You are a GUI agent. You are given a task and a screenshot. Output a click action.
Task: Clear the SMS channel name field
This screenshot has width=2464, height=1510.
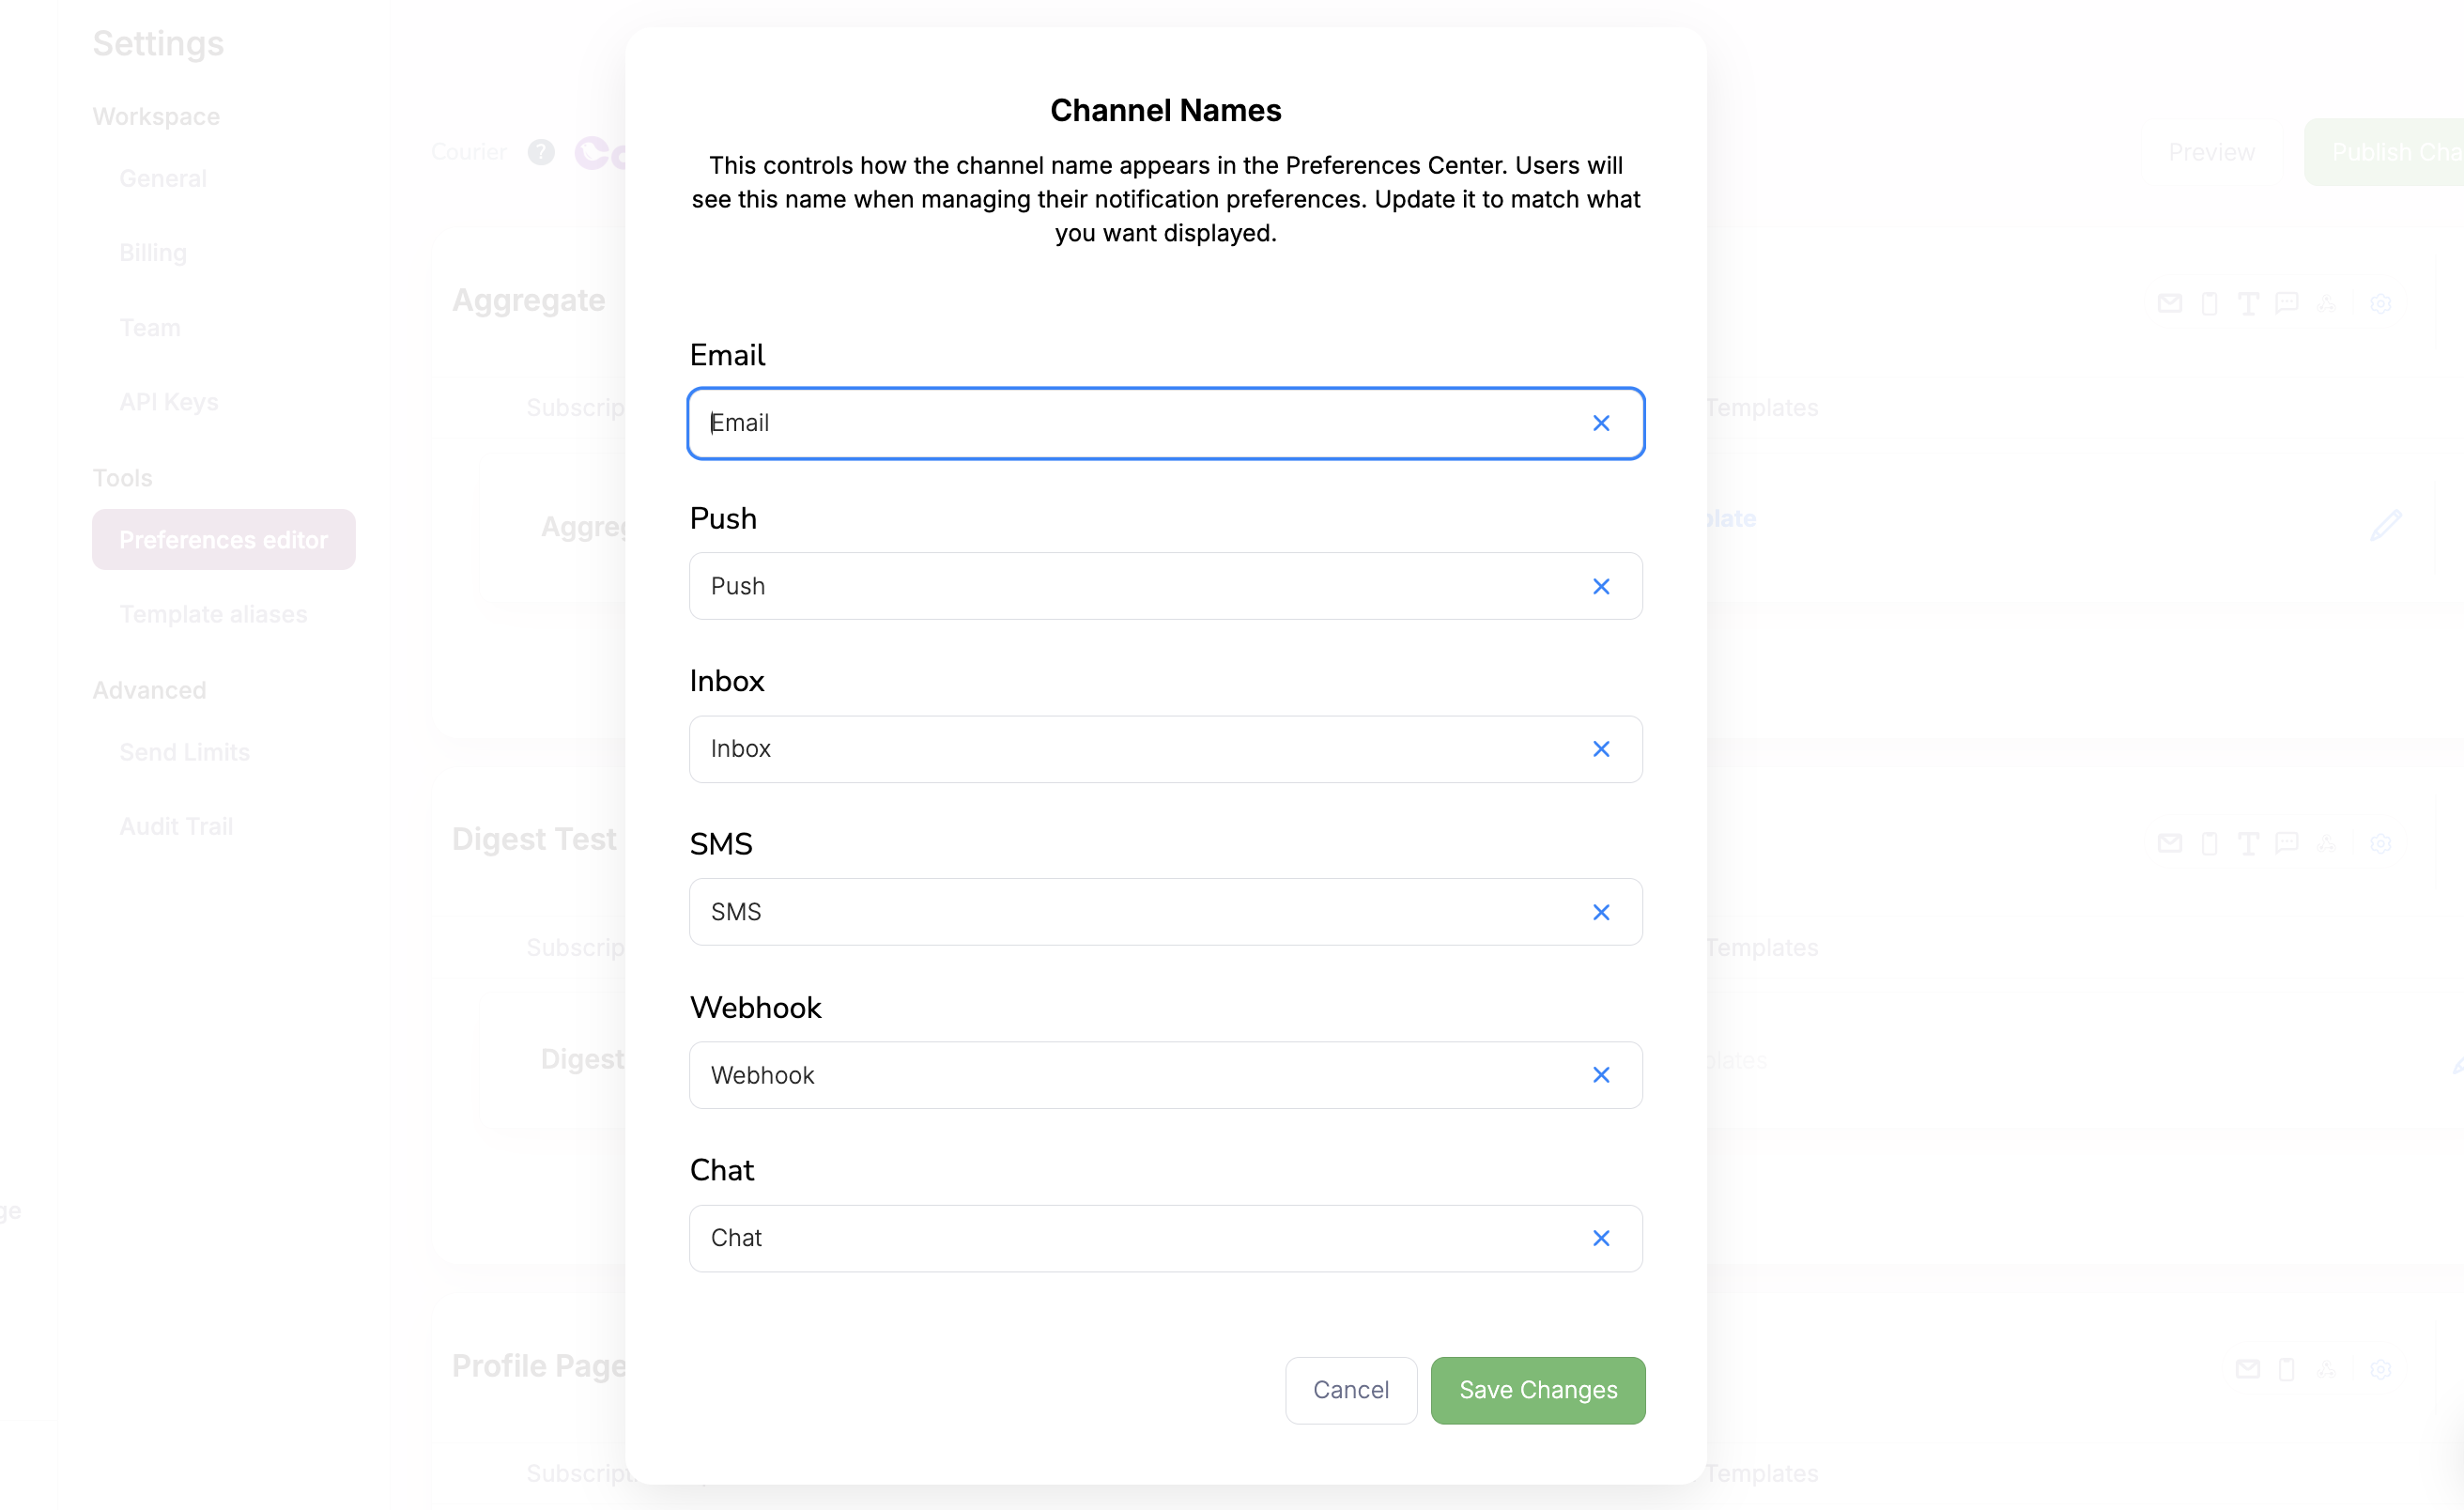point(1601,911)
